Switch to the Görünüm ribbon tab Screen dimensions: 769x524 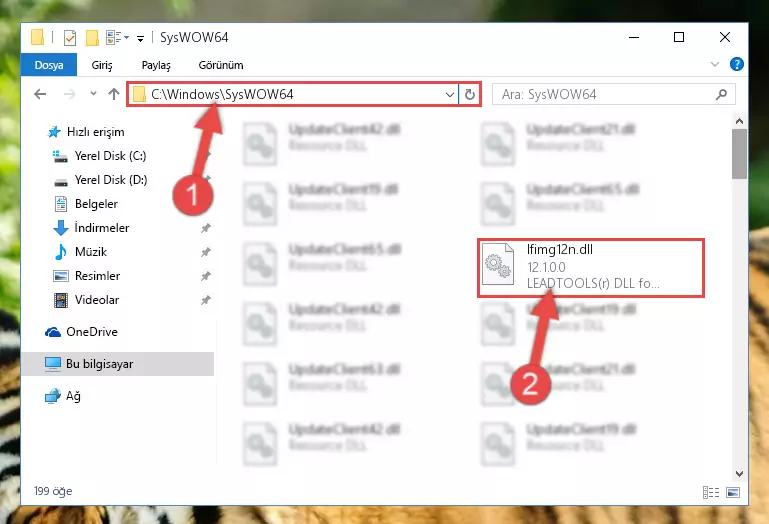tap(221, 65)
